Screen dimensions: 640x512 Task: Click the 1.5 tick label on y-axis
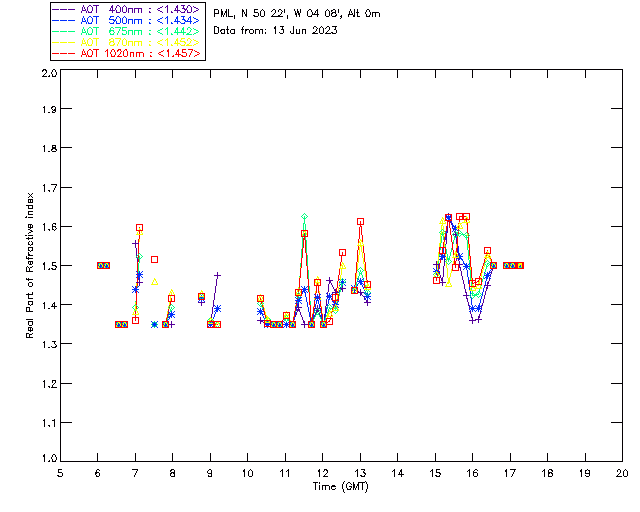[x=48, y=266]
